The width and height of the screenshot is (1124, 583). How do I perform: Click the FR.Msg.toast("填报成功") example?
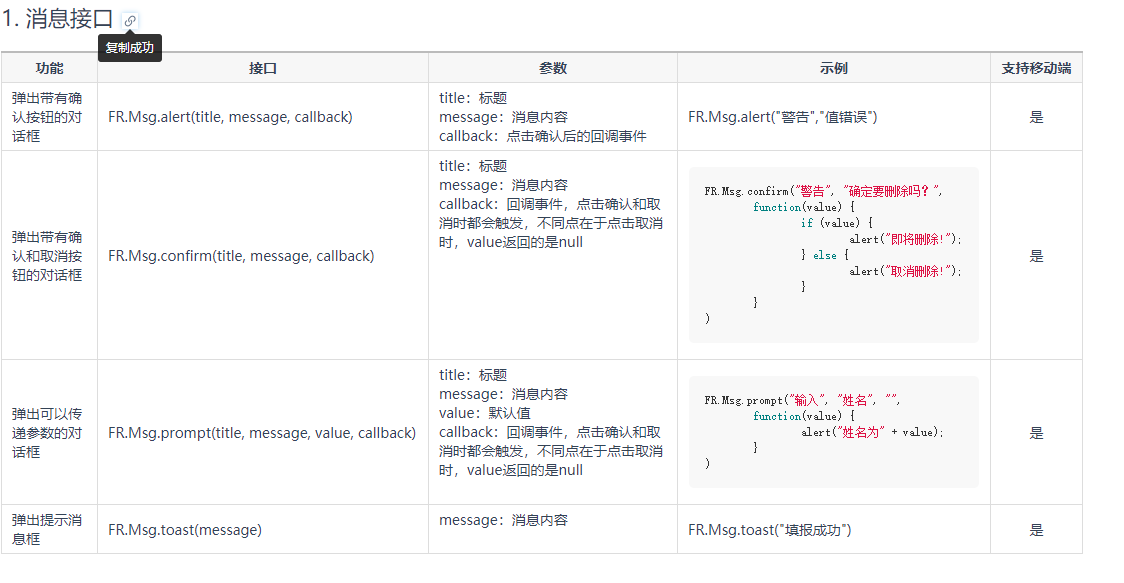[x=770, y=530]
